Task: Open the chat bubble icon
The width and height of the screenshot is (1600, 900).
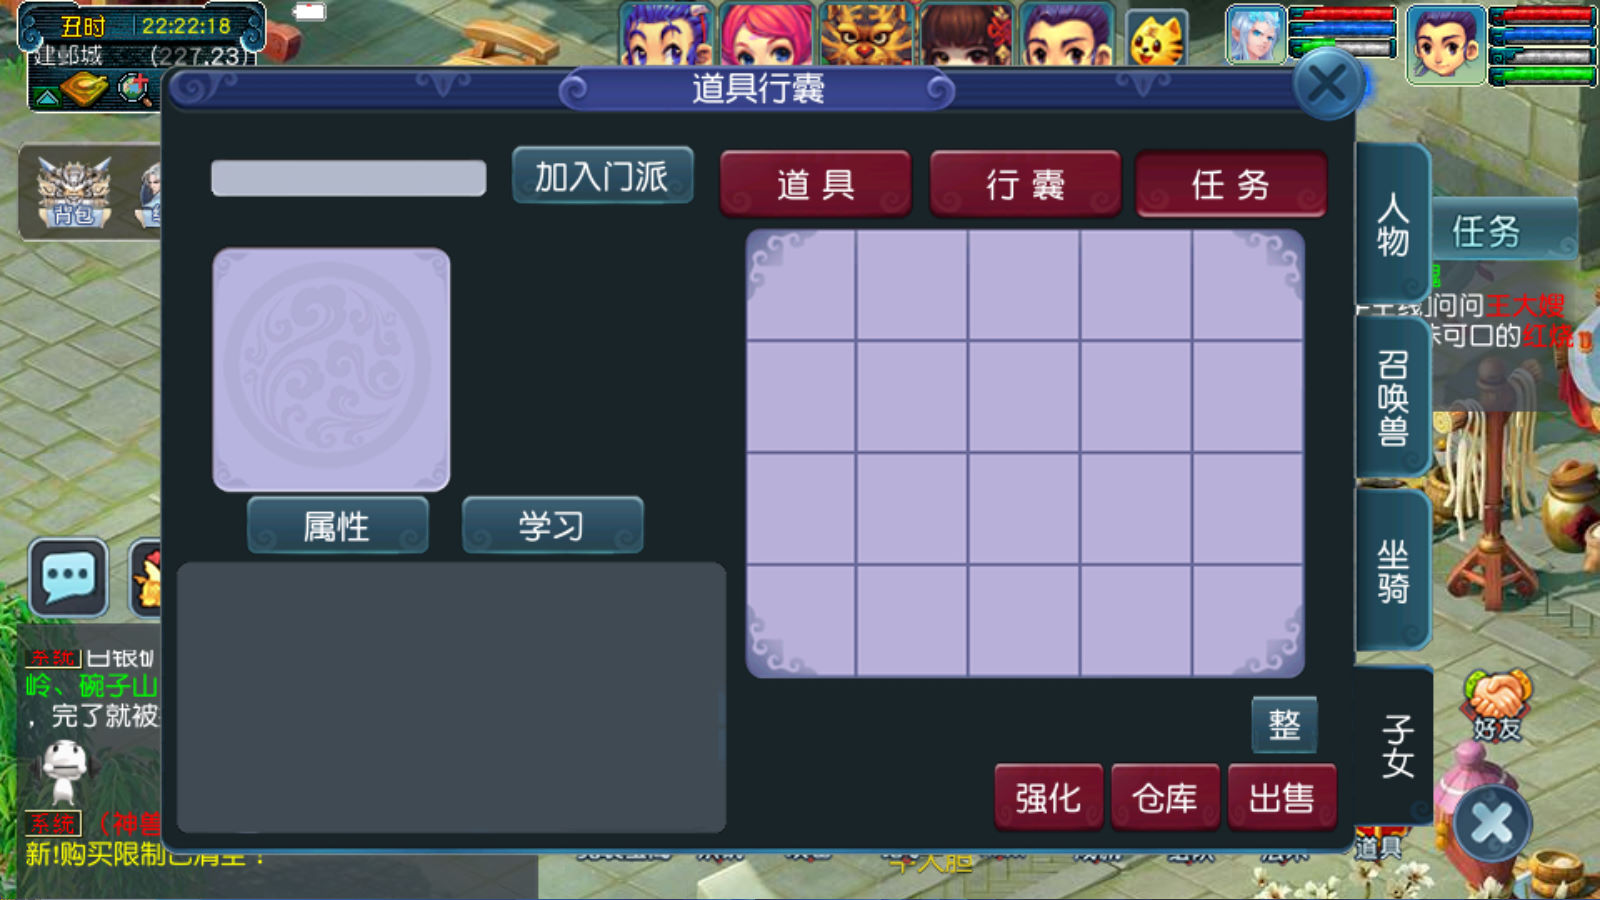Action: coord(69,577)
